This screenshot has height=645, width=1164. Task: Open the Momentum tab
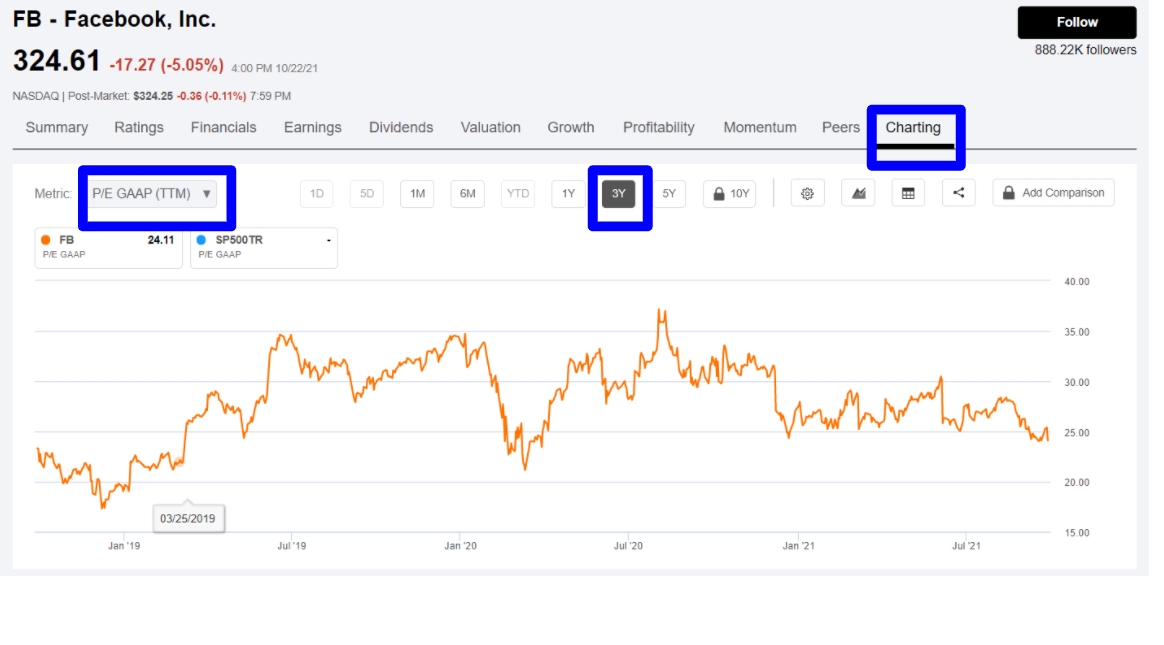pos(759,128)
